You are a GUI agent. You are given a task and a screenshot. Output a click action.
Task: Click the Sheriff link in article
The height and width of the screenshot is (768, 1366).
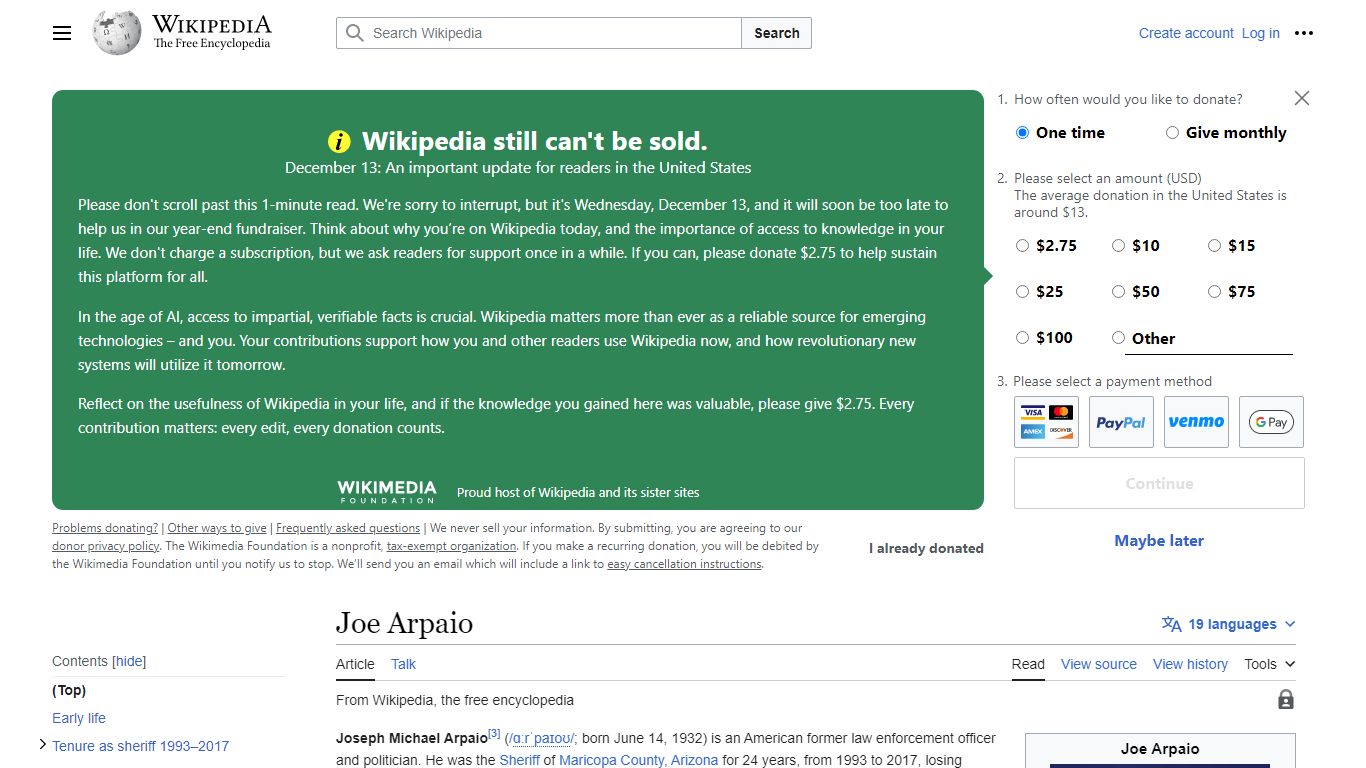[520, 760]
